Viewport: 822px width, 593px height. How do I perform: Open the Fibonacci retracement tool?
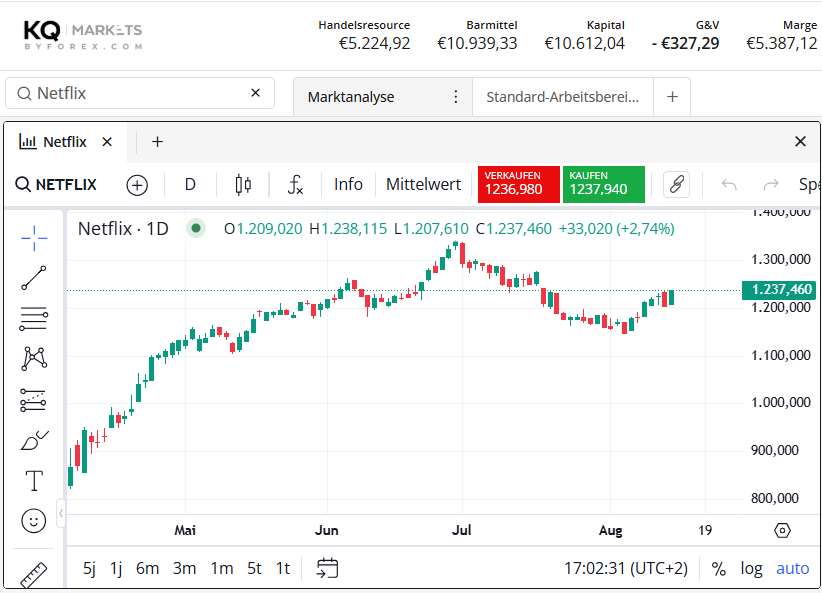pyautogui.click(x=34, y=318)
